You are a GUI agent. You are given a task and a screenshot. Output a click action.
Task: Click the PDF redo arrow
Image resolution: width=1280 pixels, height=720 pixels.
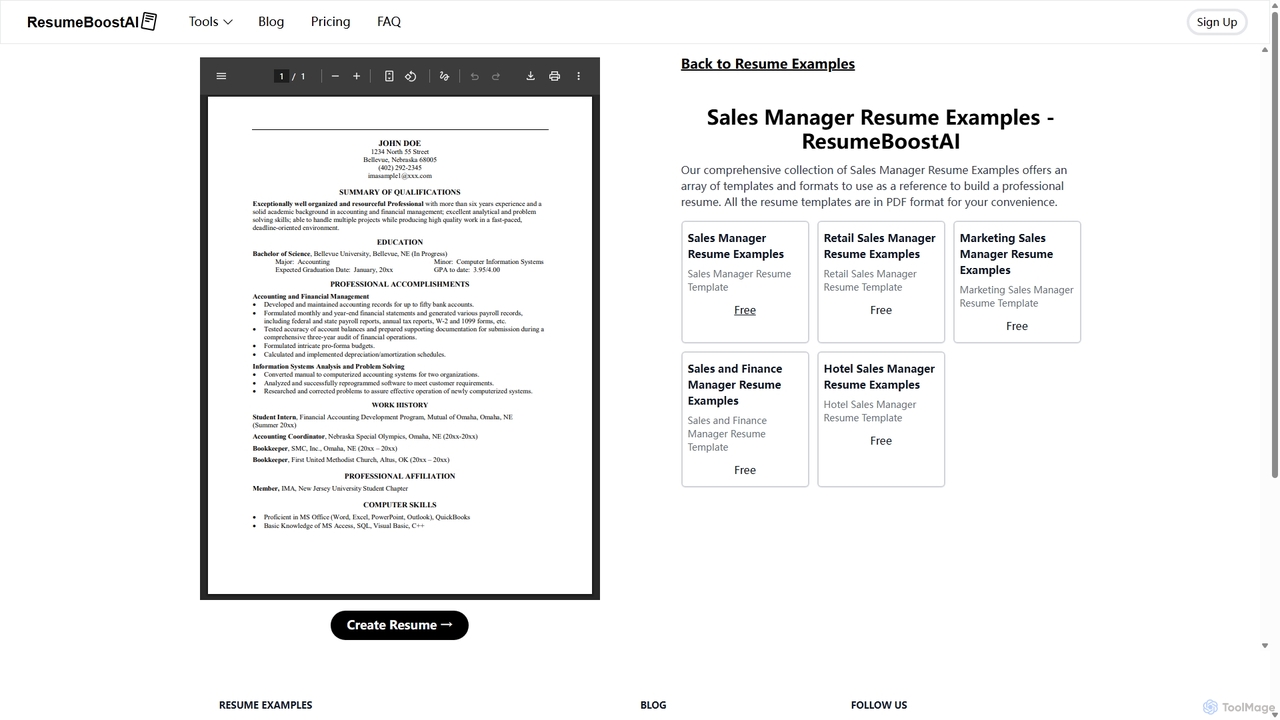click(496, 76)
